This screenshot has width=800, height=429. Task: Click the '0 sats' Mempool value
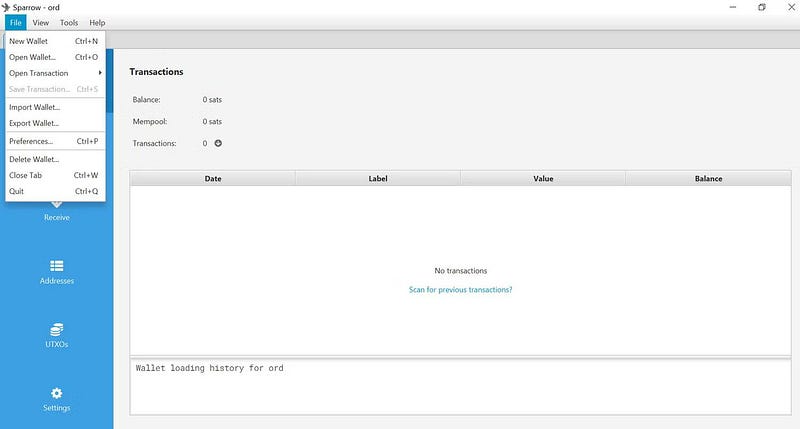(x=212, y=121)
